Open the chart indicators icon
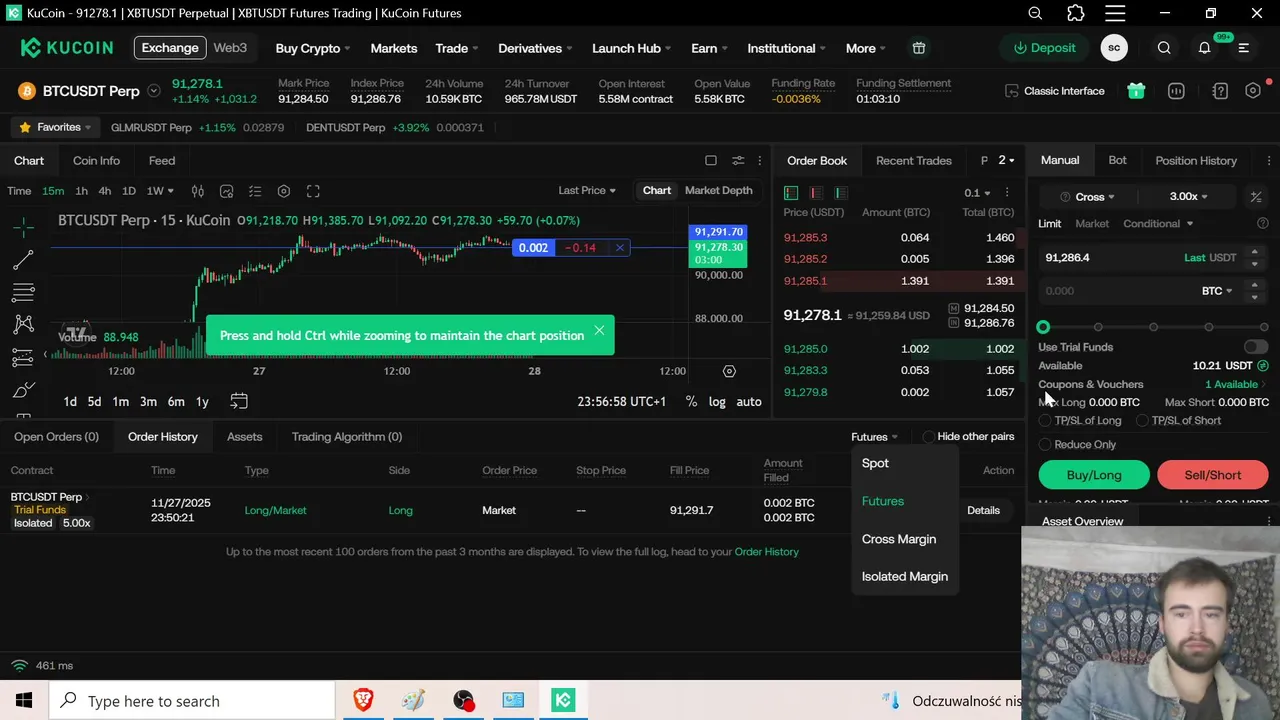The image size is (1280, 720). click(x=227, y=191)
